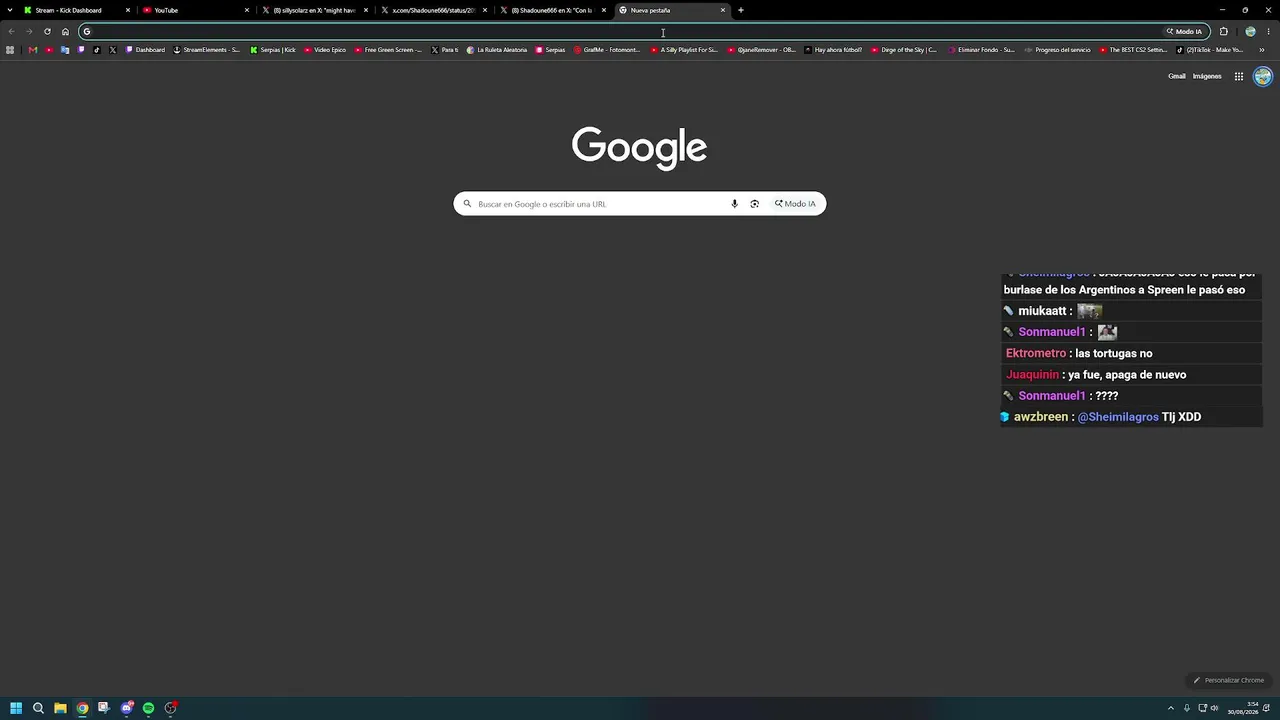This screenshot has height=720, width=1280.
Task: Click the Google logo
Action: (x=640, y=146)
